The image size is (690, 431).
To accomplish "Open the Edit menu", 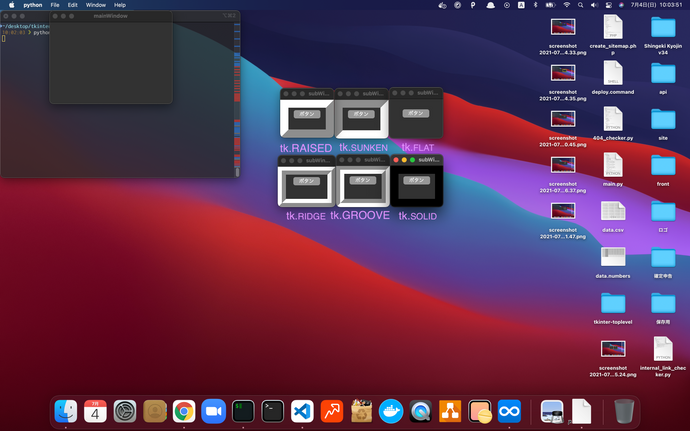I will point(73,5).
